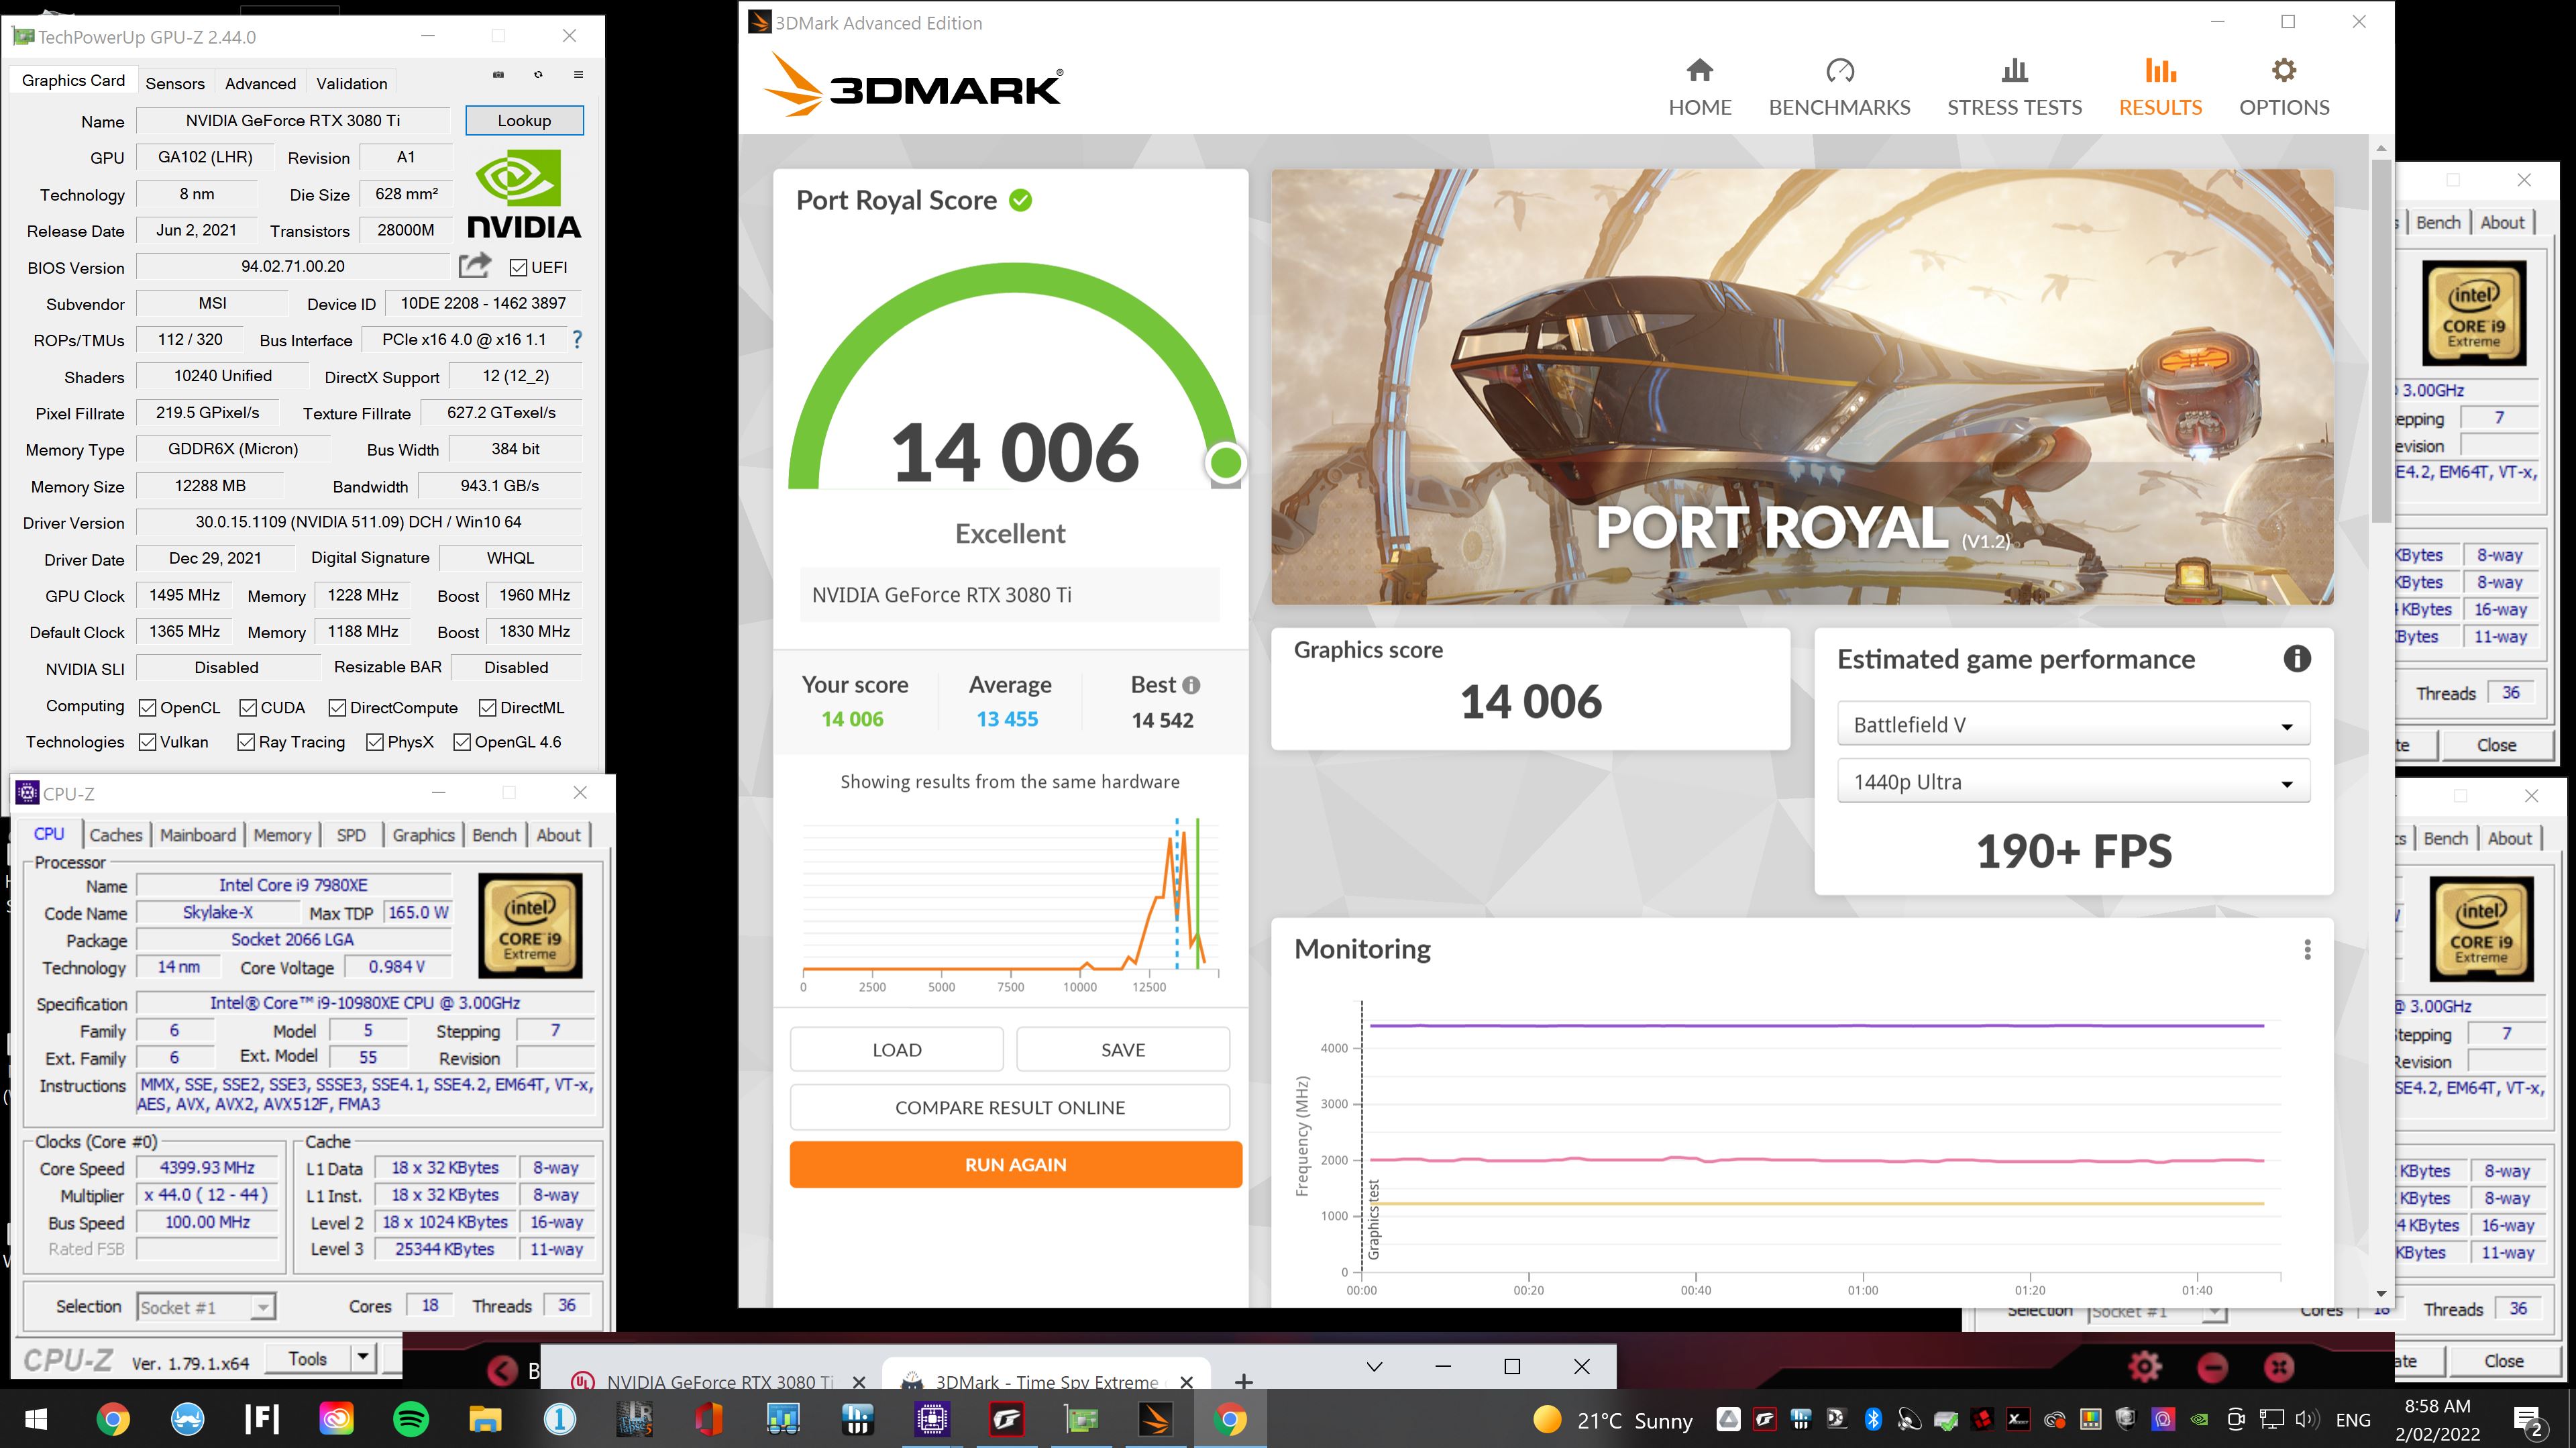Click LOAD result button

tap(896, 1050)
